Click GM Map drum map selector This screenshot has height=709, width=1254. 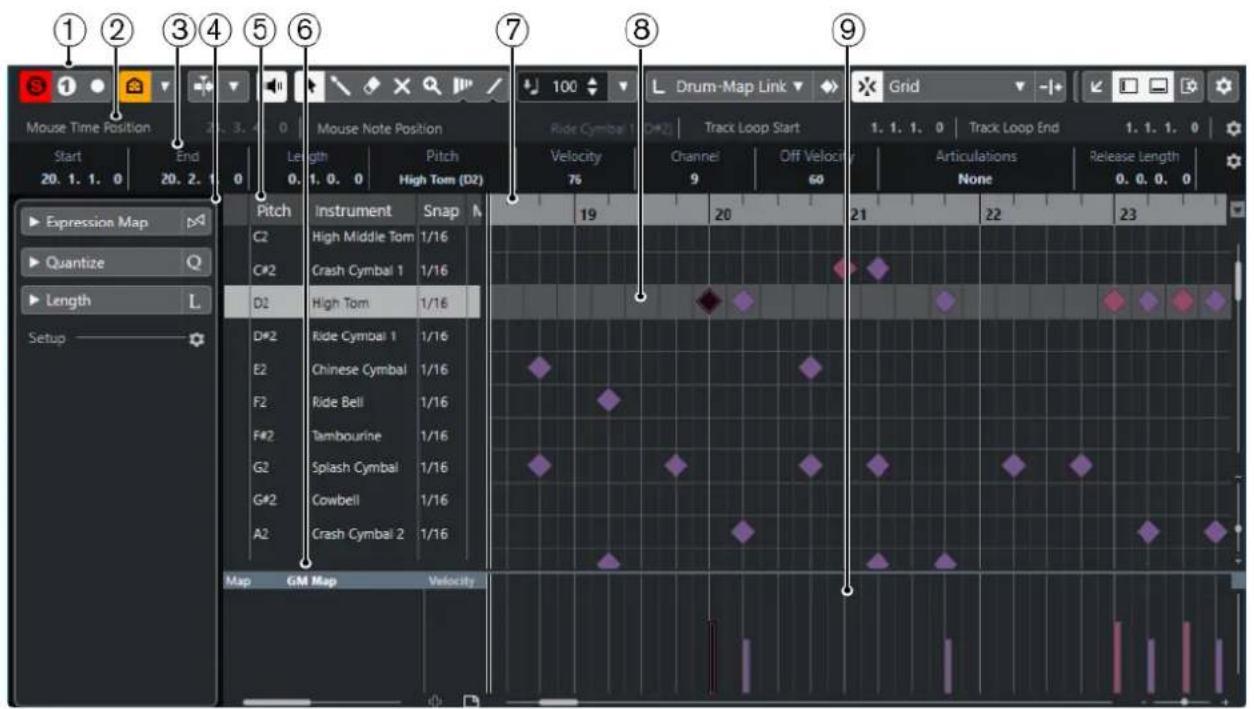click(312, 581)
